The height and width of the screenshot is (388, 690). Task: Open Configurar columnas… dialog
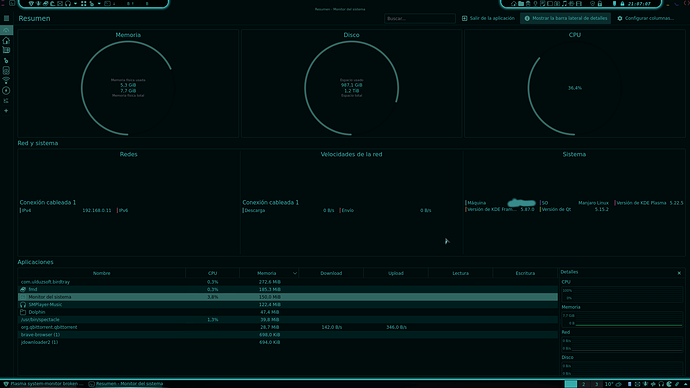pos(646,18)
